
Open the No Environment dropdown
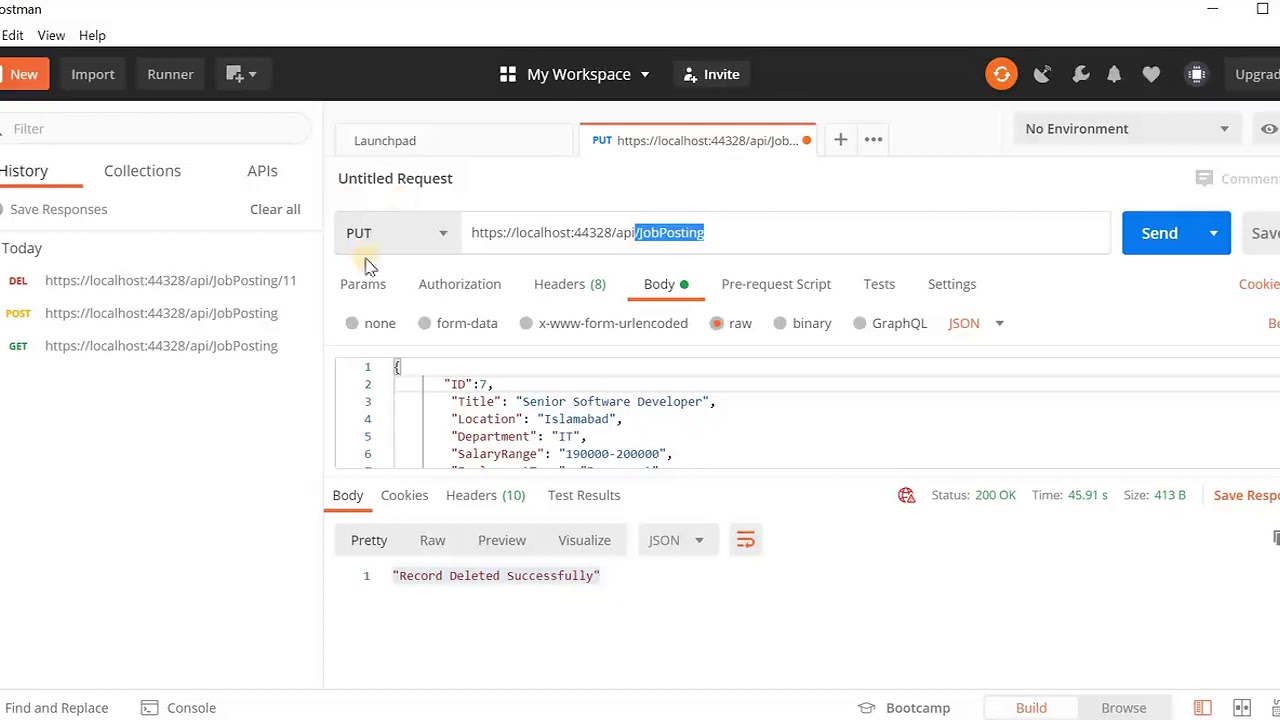(1127, 128)
